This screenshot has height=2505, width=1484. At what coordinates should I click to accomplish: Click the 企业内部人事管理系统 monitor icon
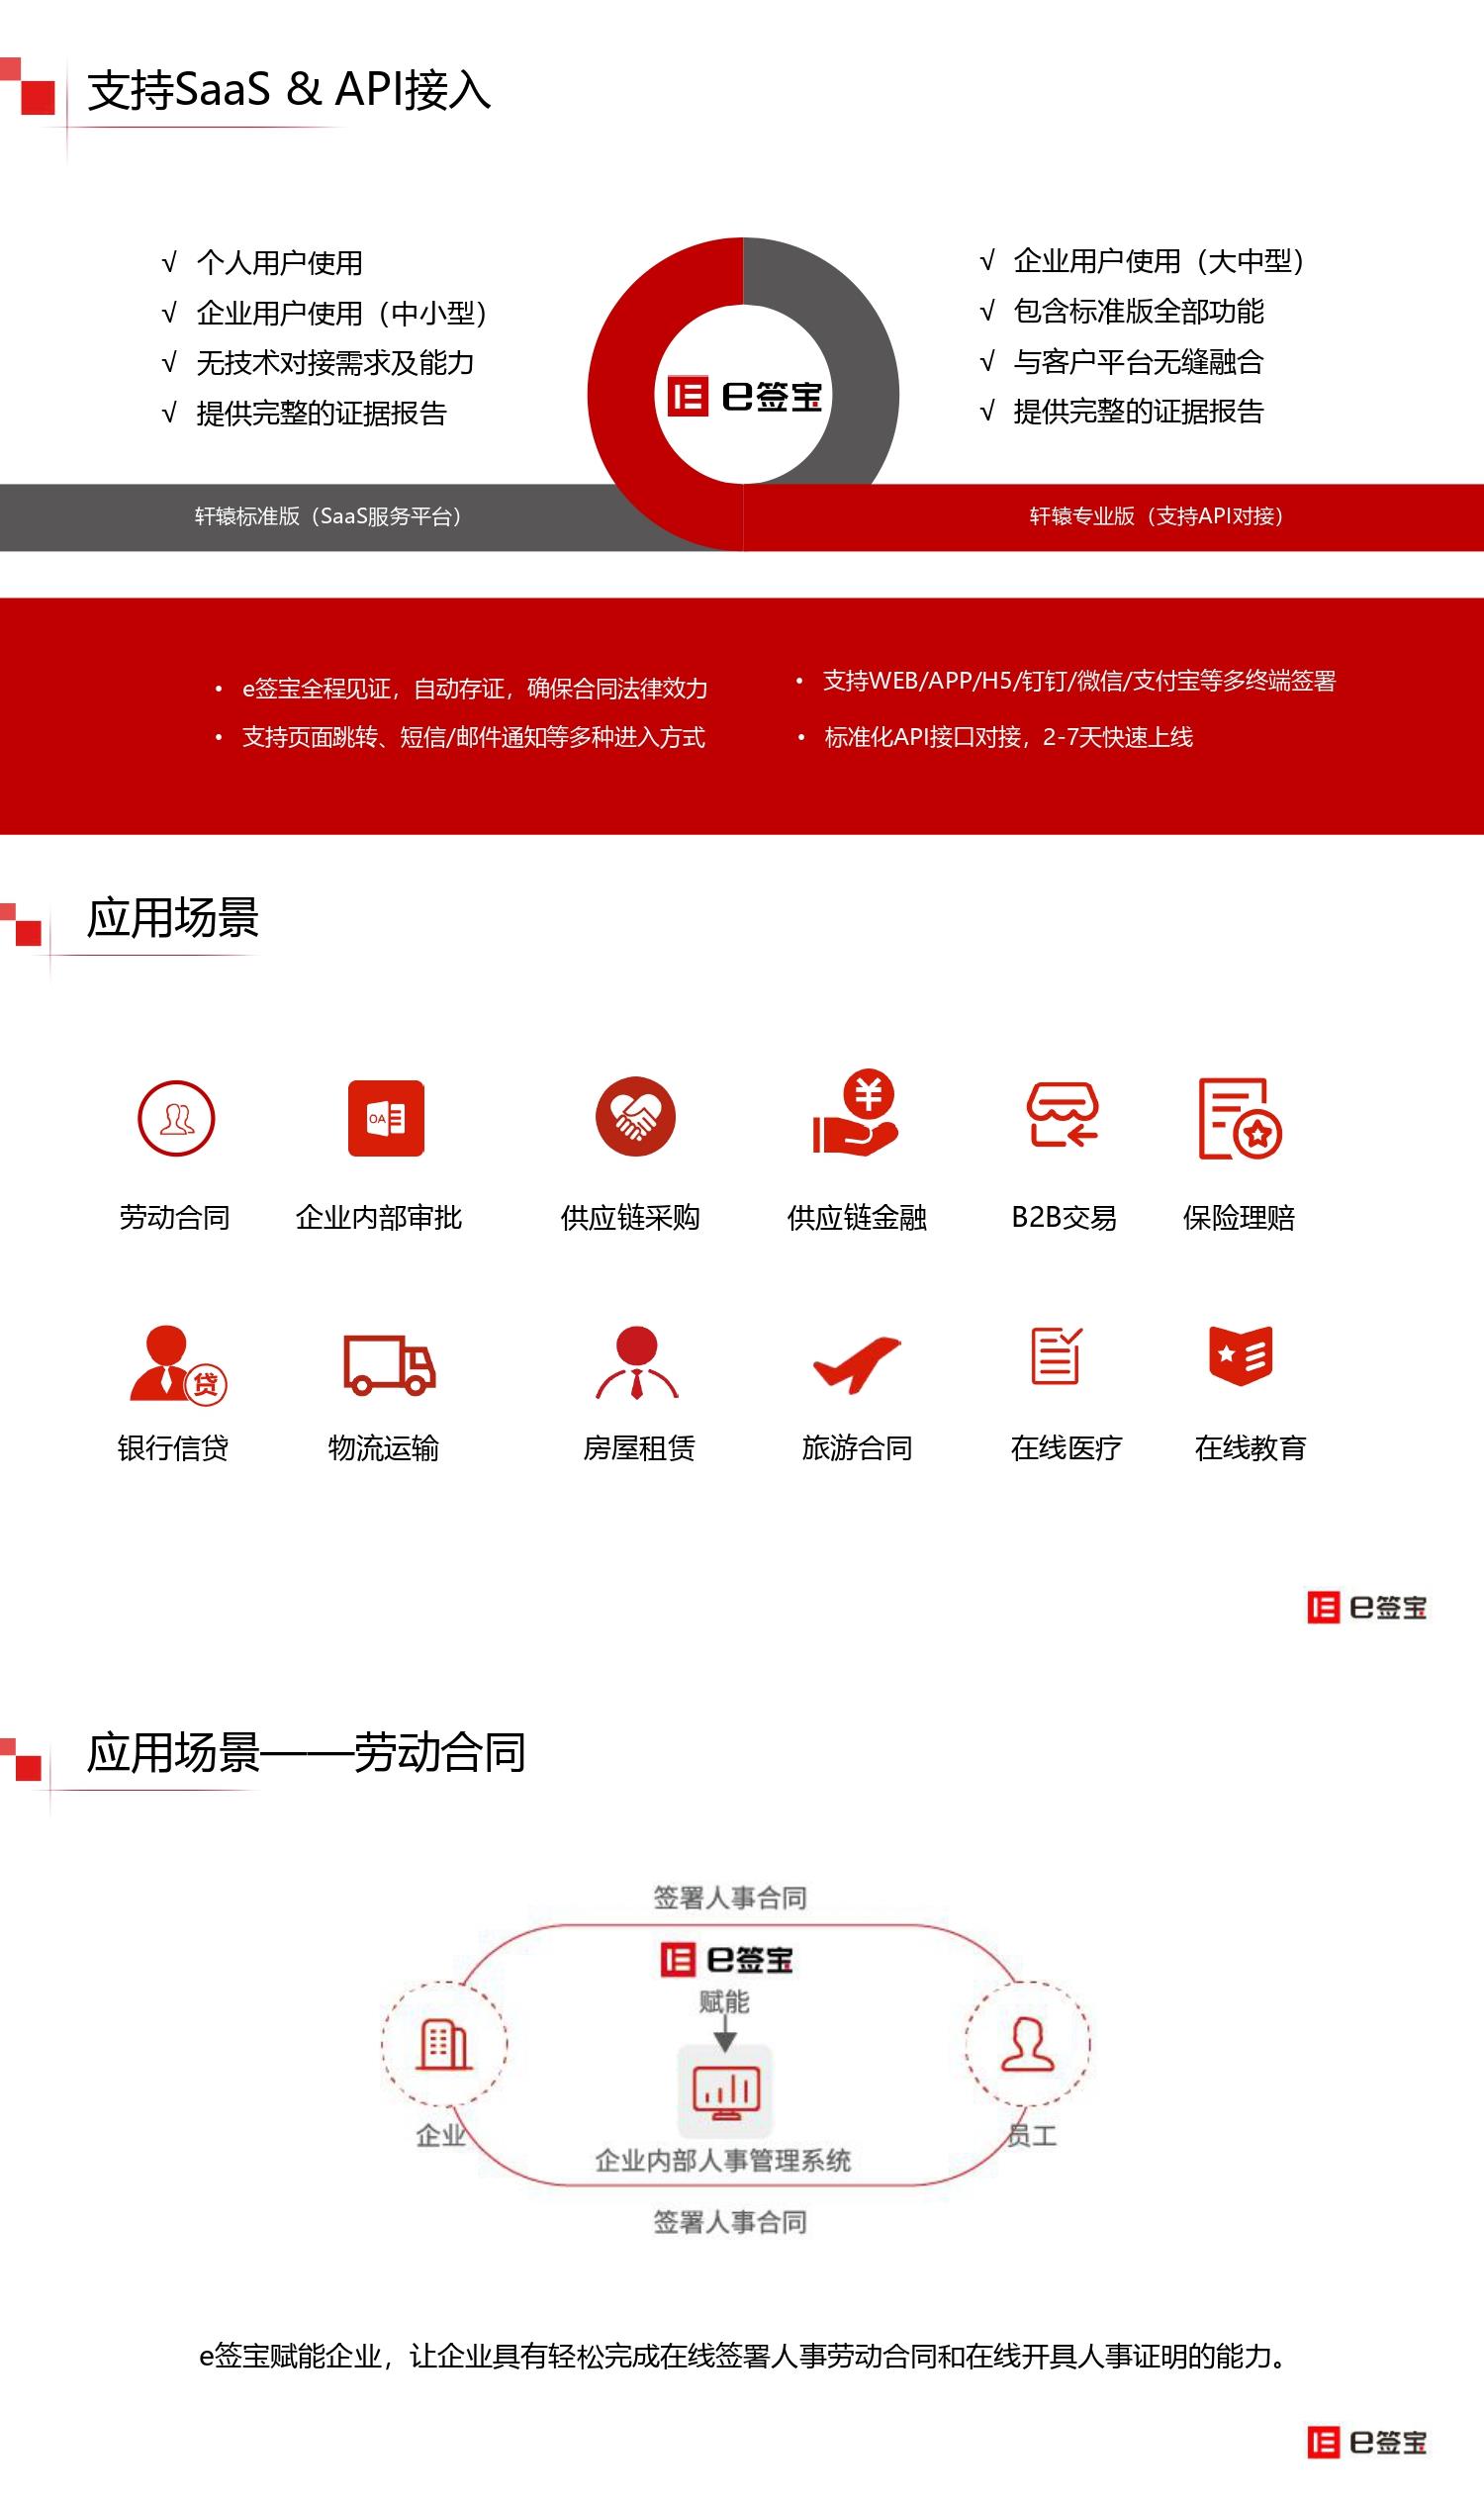(726, 2091)
